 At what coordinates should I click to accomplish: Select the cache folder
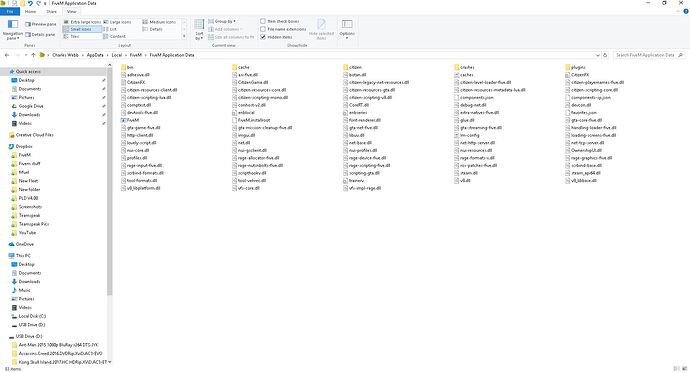(241, 67)
